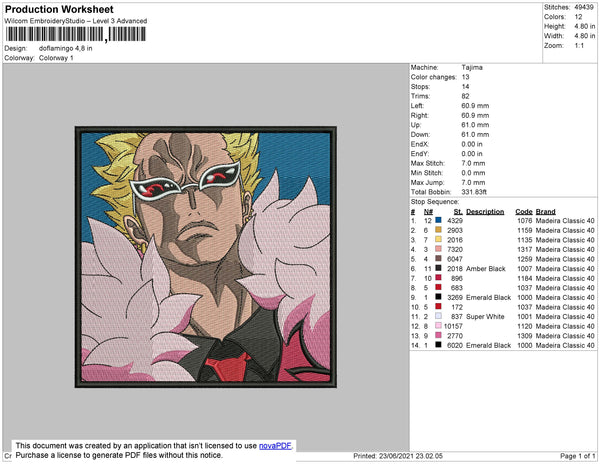Click the Super White swatch in stop 11
The height and width of the screenshot is (464, 600).
click(438, 316)
